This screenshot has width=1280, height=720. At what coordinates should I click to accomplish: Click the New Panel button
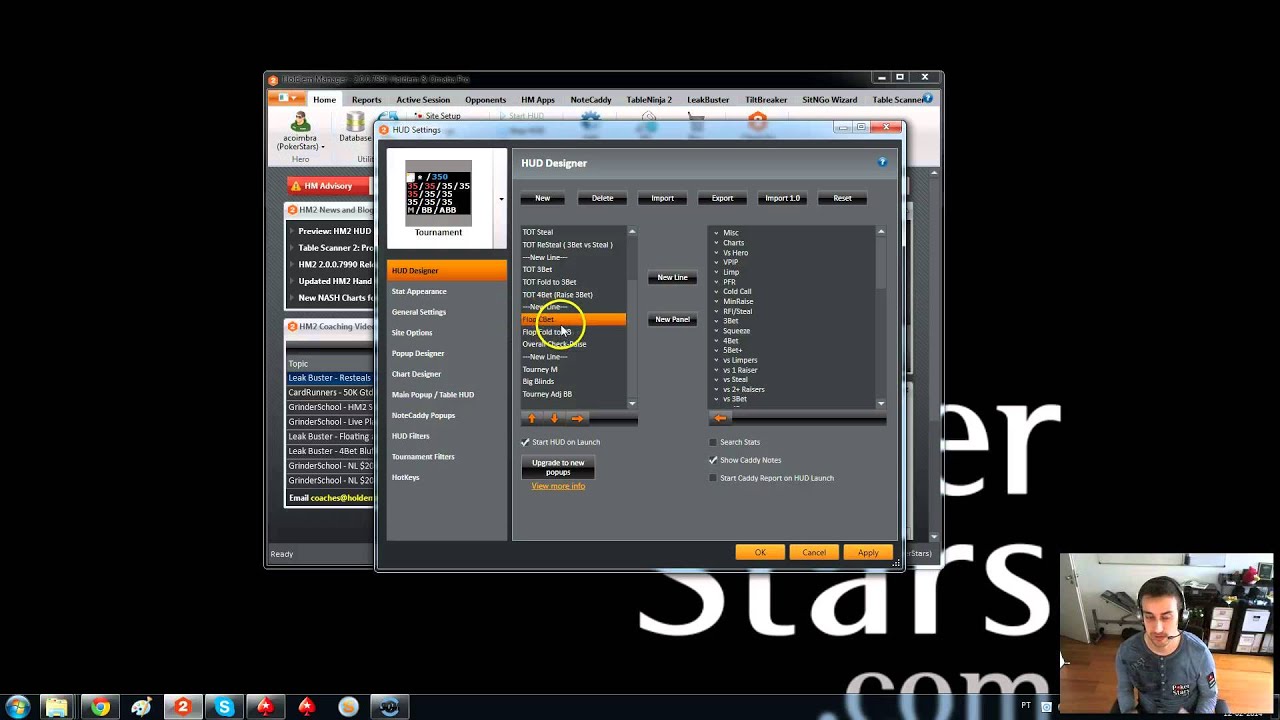click(x=672, y=319)
